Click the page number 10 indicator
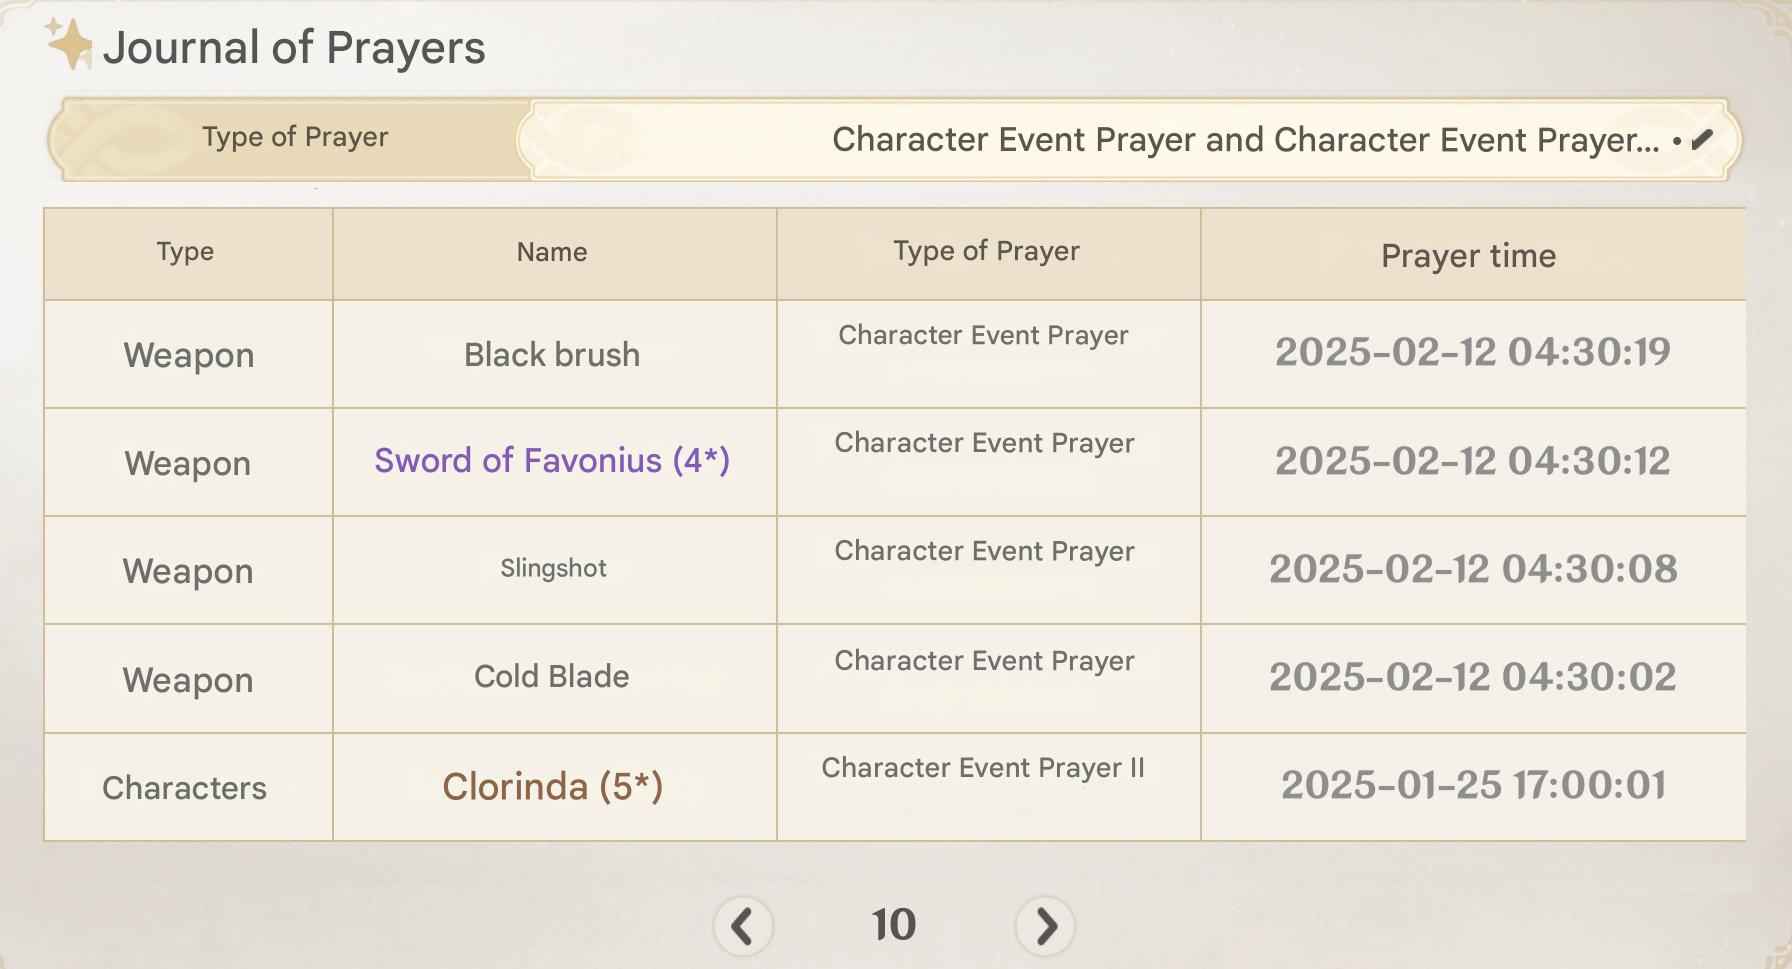Screen dimensions: 1792x969 click(x=893, y=925)
